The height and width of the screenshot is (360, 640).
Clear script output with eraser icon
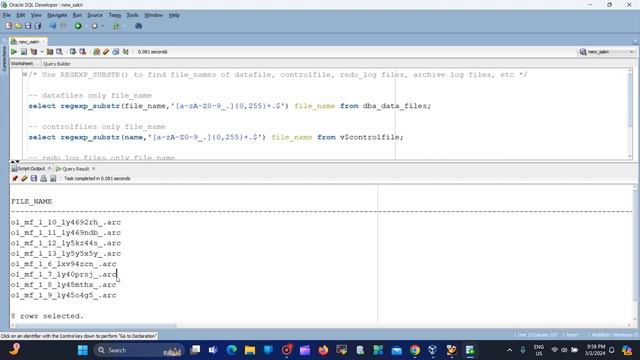point(24,178)
